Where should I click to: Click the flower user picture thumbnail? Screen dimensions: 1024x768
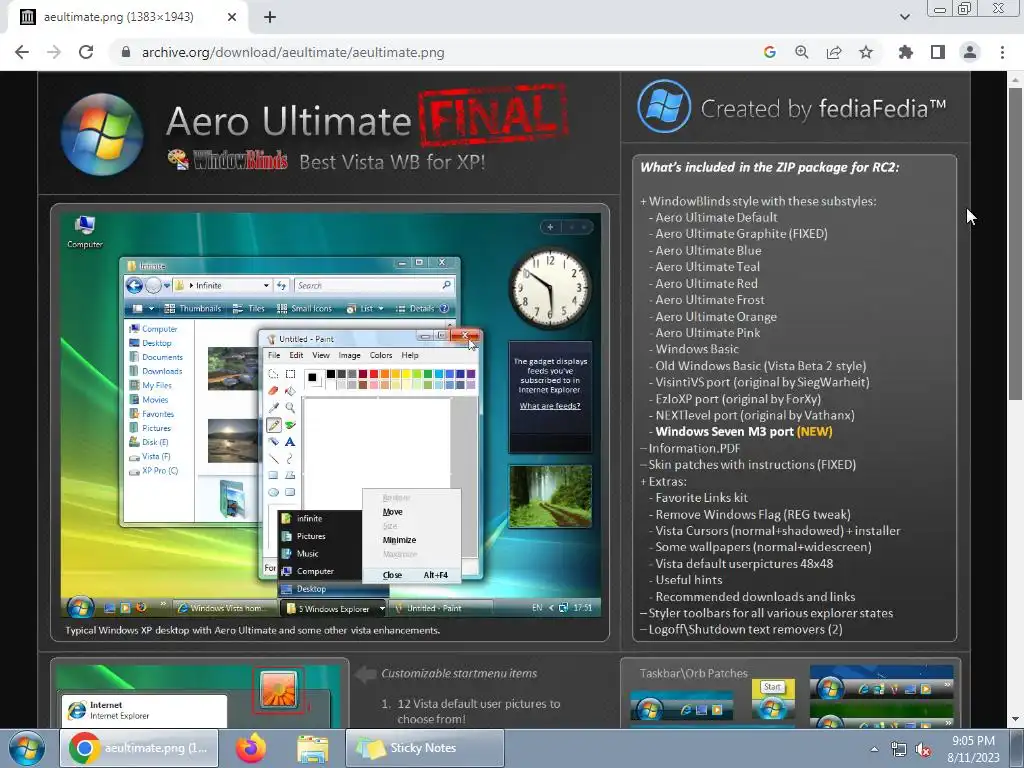(x=279, y=690)
